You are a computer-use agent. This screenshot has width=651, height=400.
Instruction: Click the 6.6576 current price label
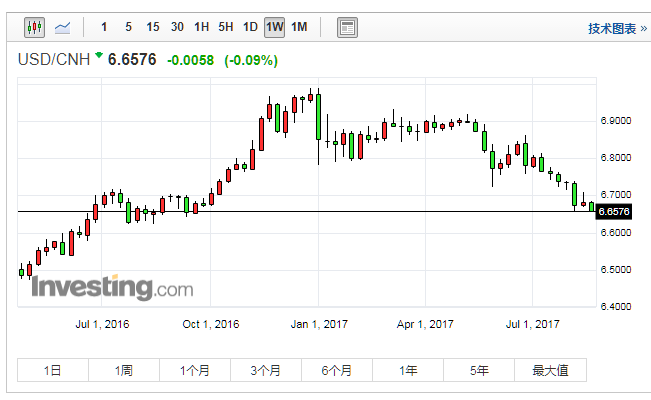coord(613,211)
